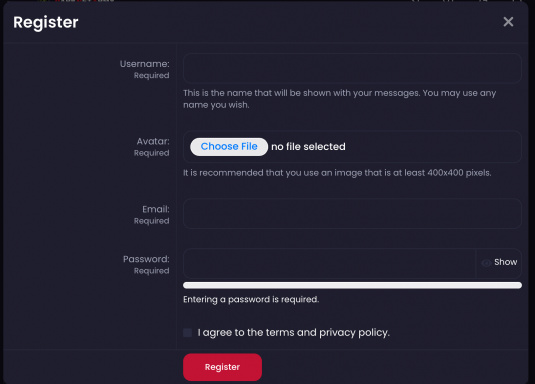
Task: Focus the Password input field
Action: pyautogui.click(x=329, y=263)
